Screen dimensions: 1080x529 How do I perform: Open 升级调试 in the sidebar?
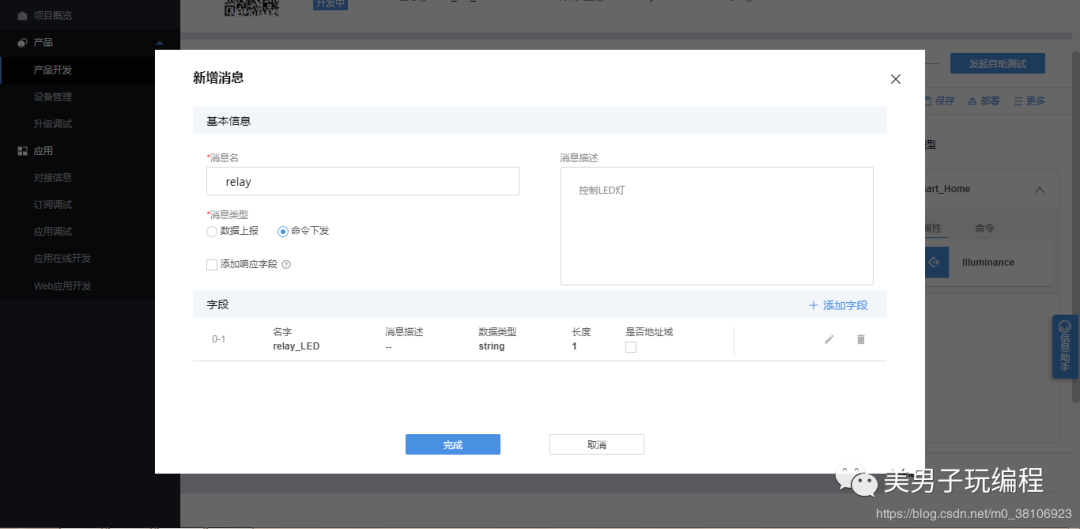tap(53, 124)
